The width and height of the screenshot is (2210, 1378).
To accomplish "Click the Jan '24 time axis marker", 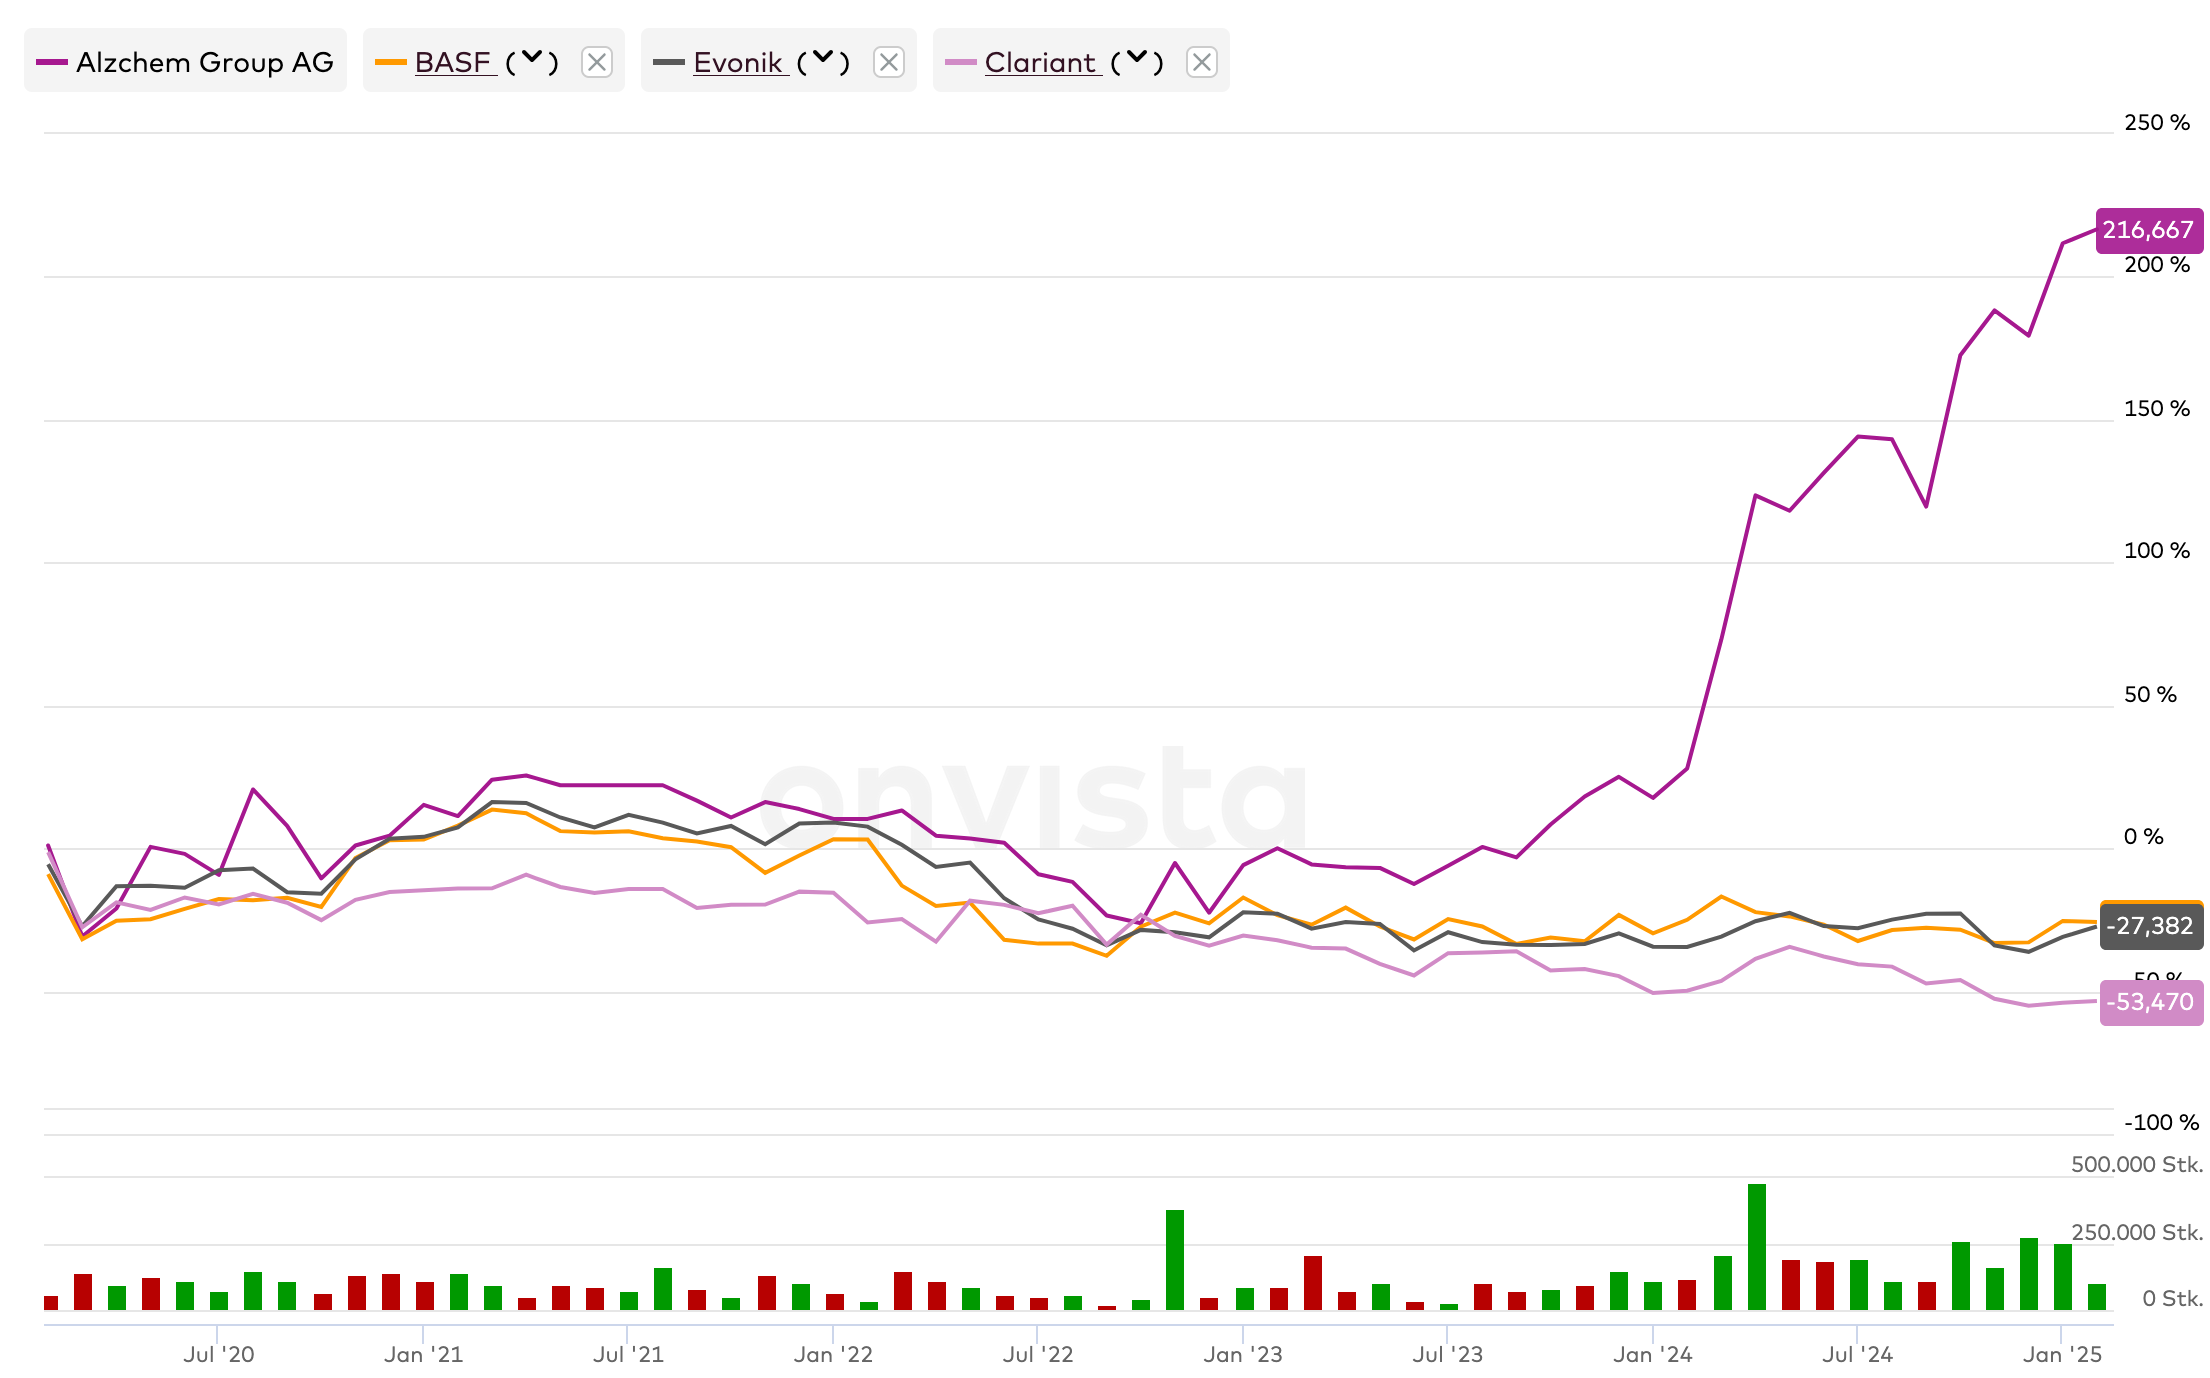I will (1652, 1354).
